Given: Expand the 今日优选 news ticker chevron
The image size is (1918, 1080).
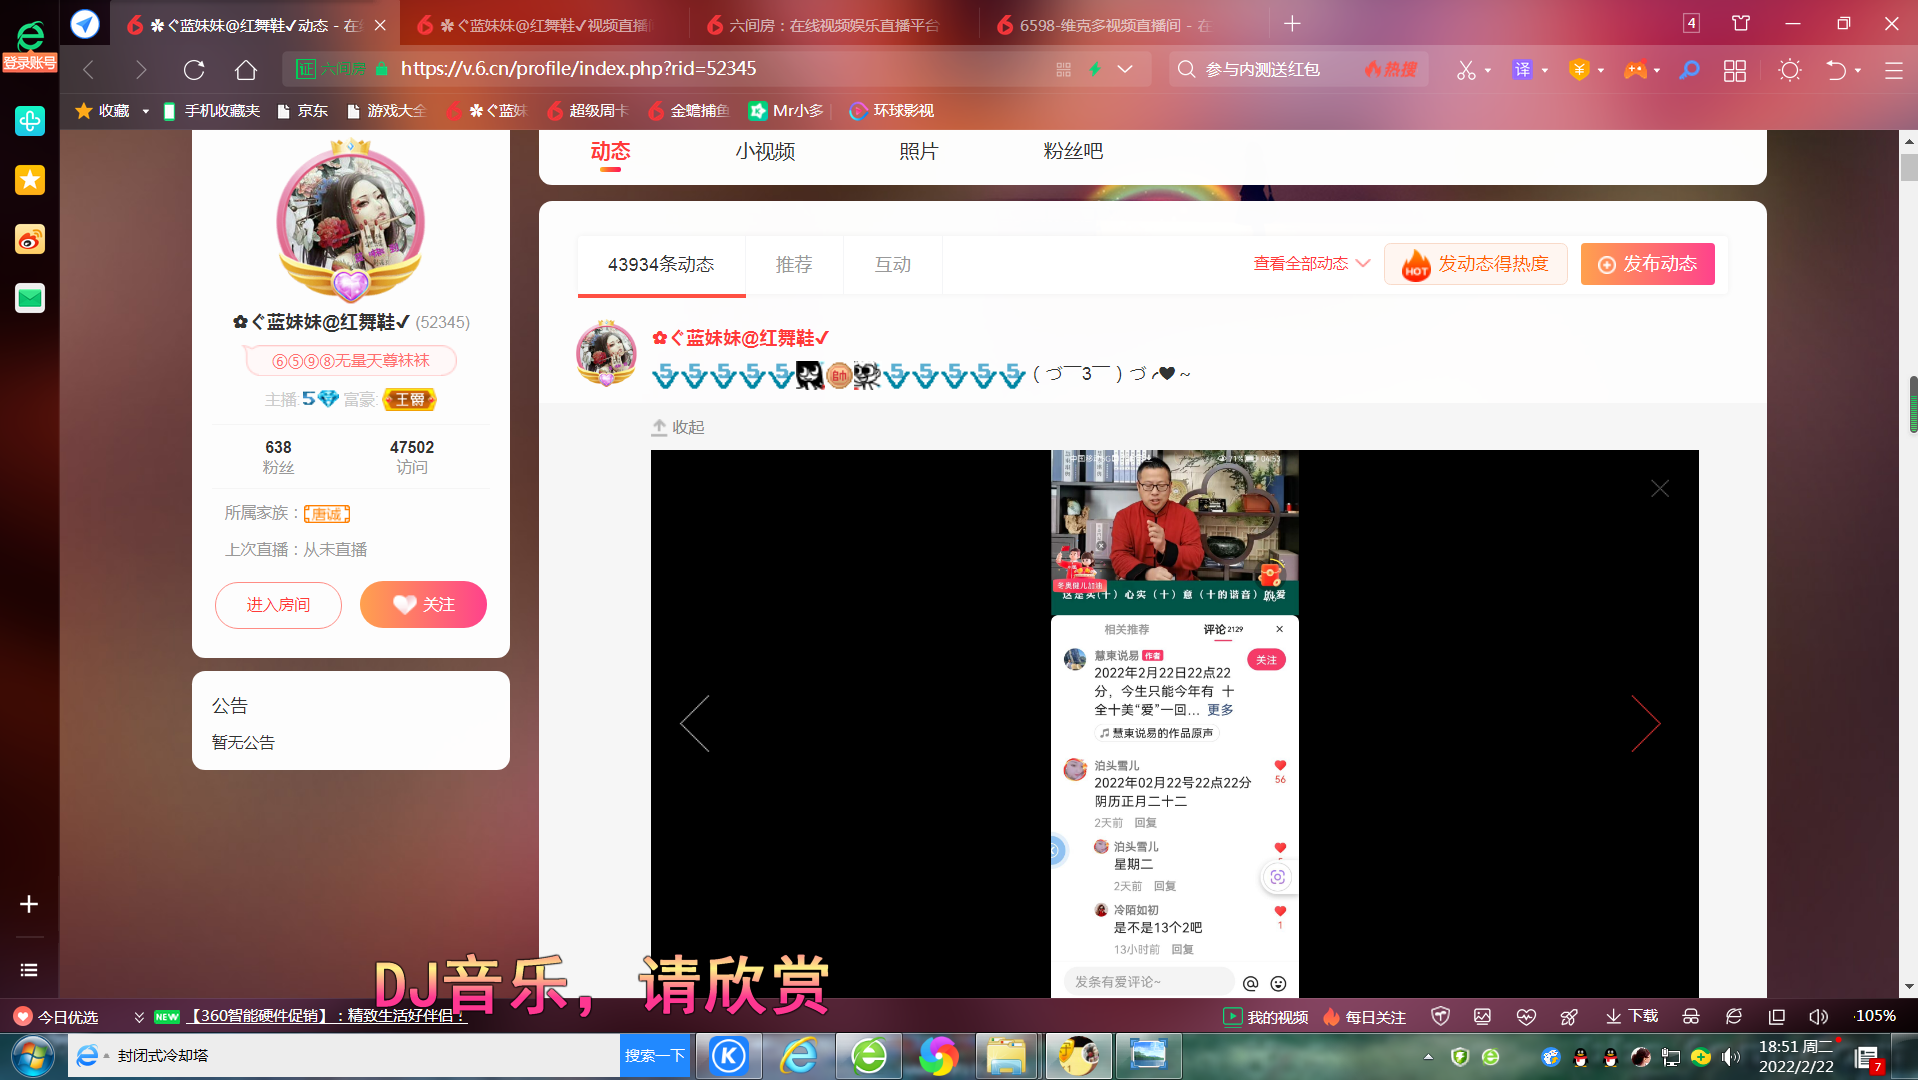Looking at the screenshot, I should (139, 1017).
